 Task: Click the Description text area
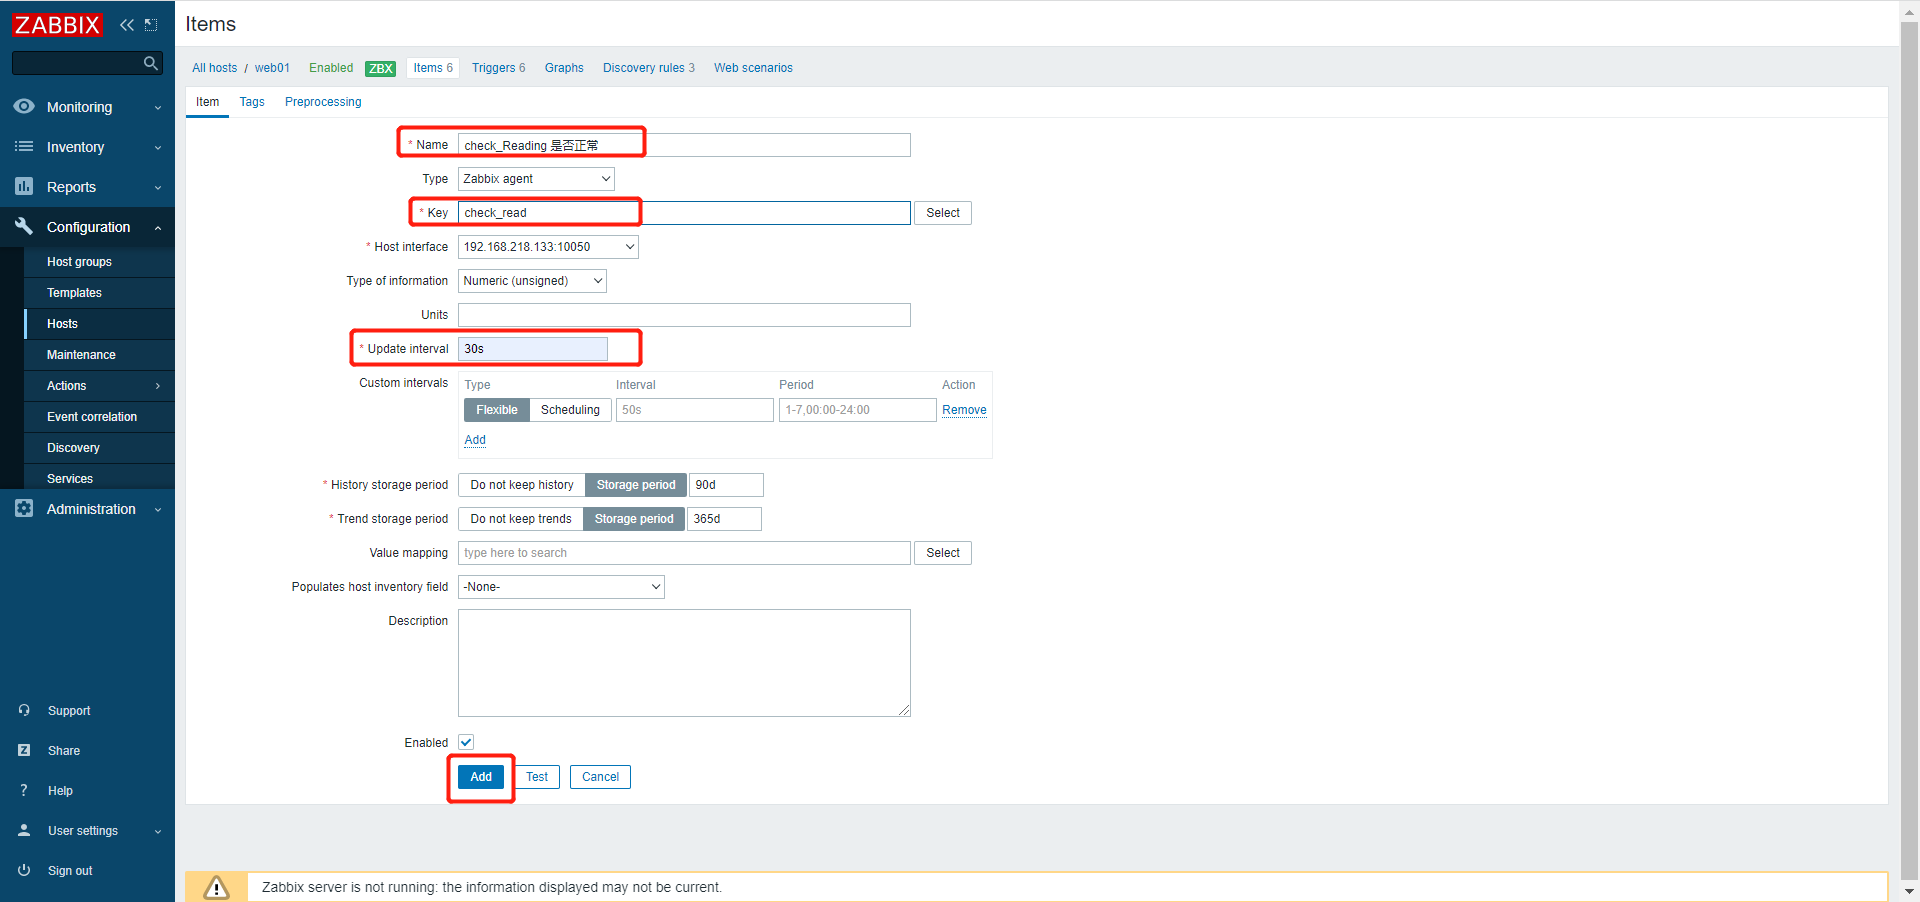pos(684,663)
